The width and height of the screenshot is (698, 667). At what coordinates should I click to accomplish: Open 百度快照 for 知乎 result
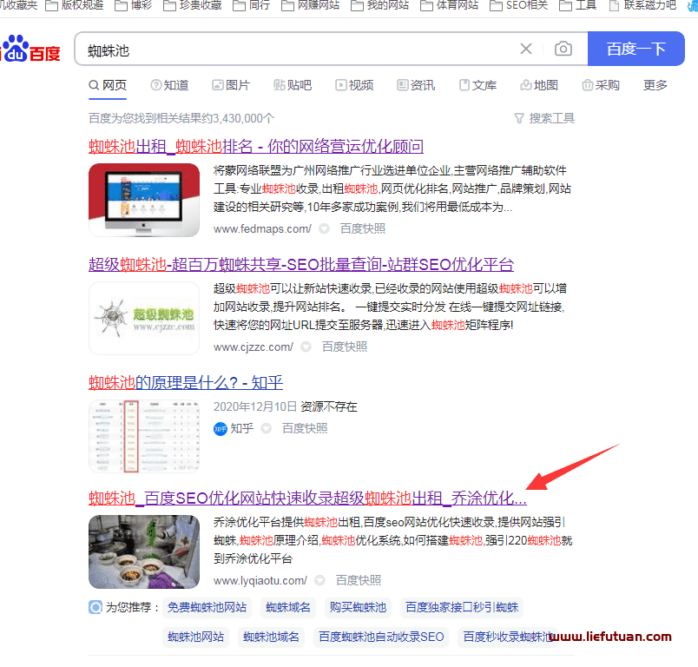(305, 429)
